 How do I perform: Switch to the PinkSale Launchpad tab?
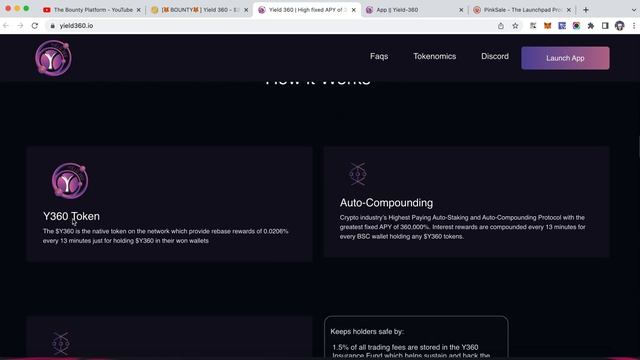pyautogui.click(x=522, y=10)
